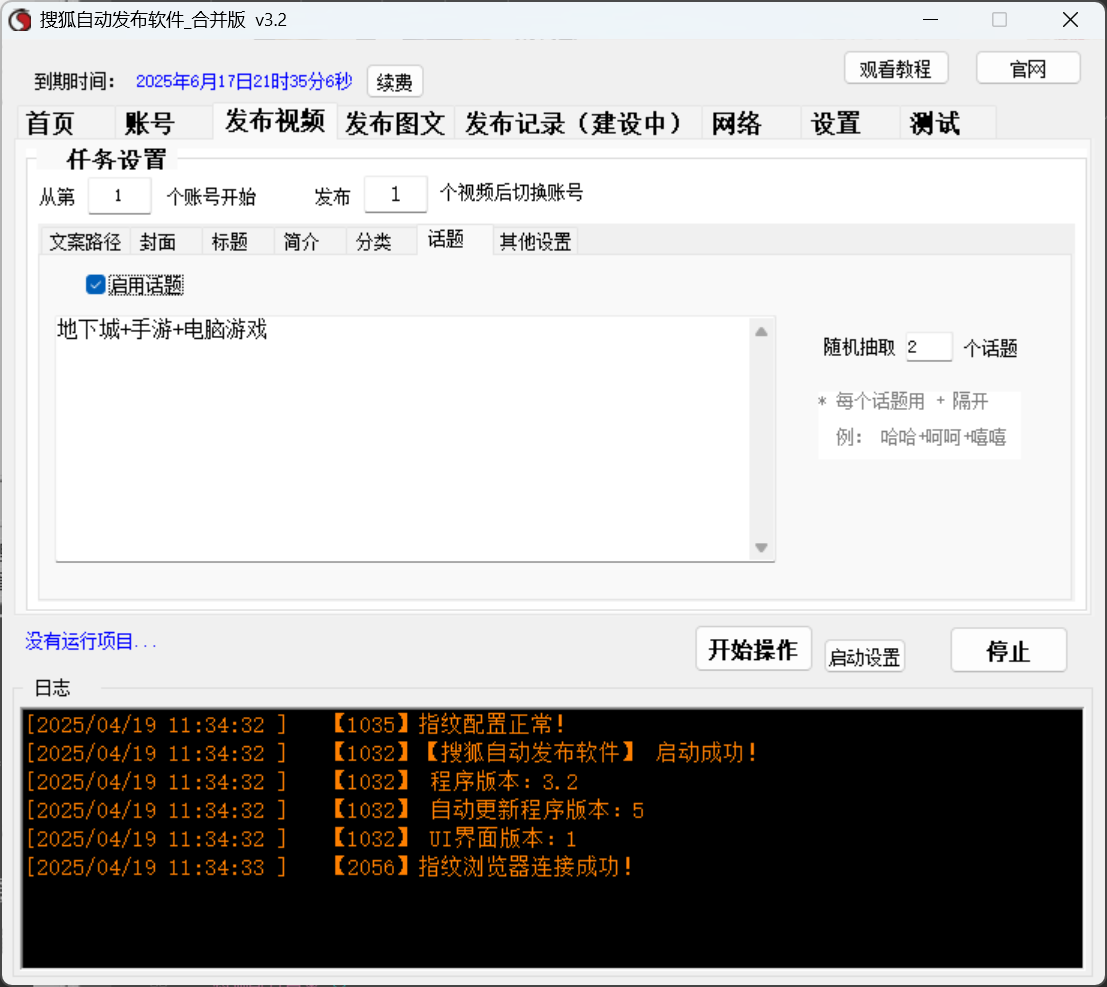Select the 发布视频 tab

[x=275, y=121]
